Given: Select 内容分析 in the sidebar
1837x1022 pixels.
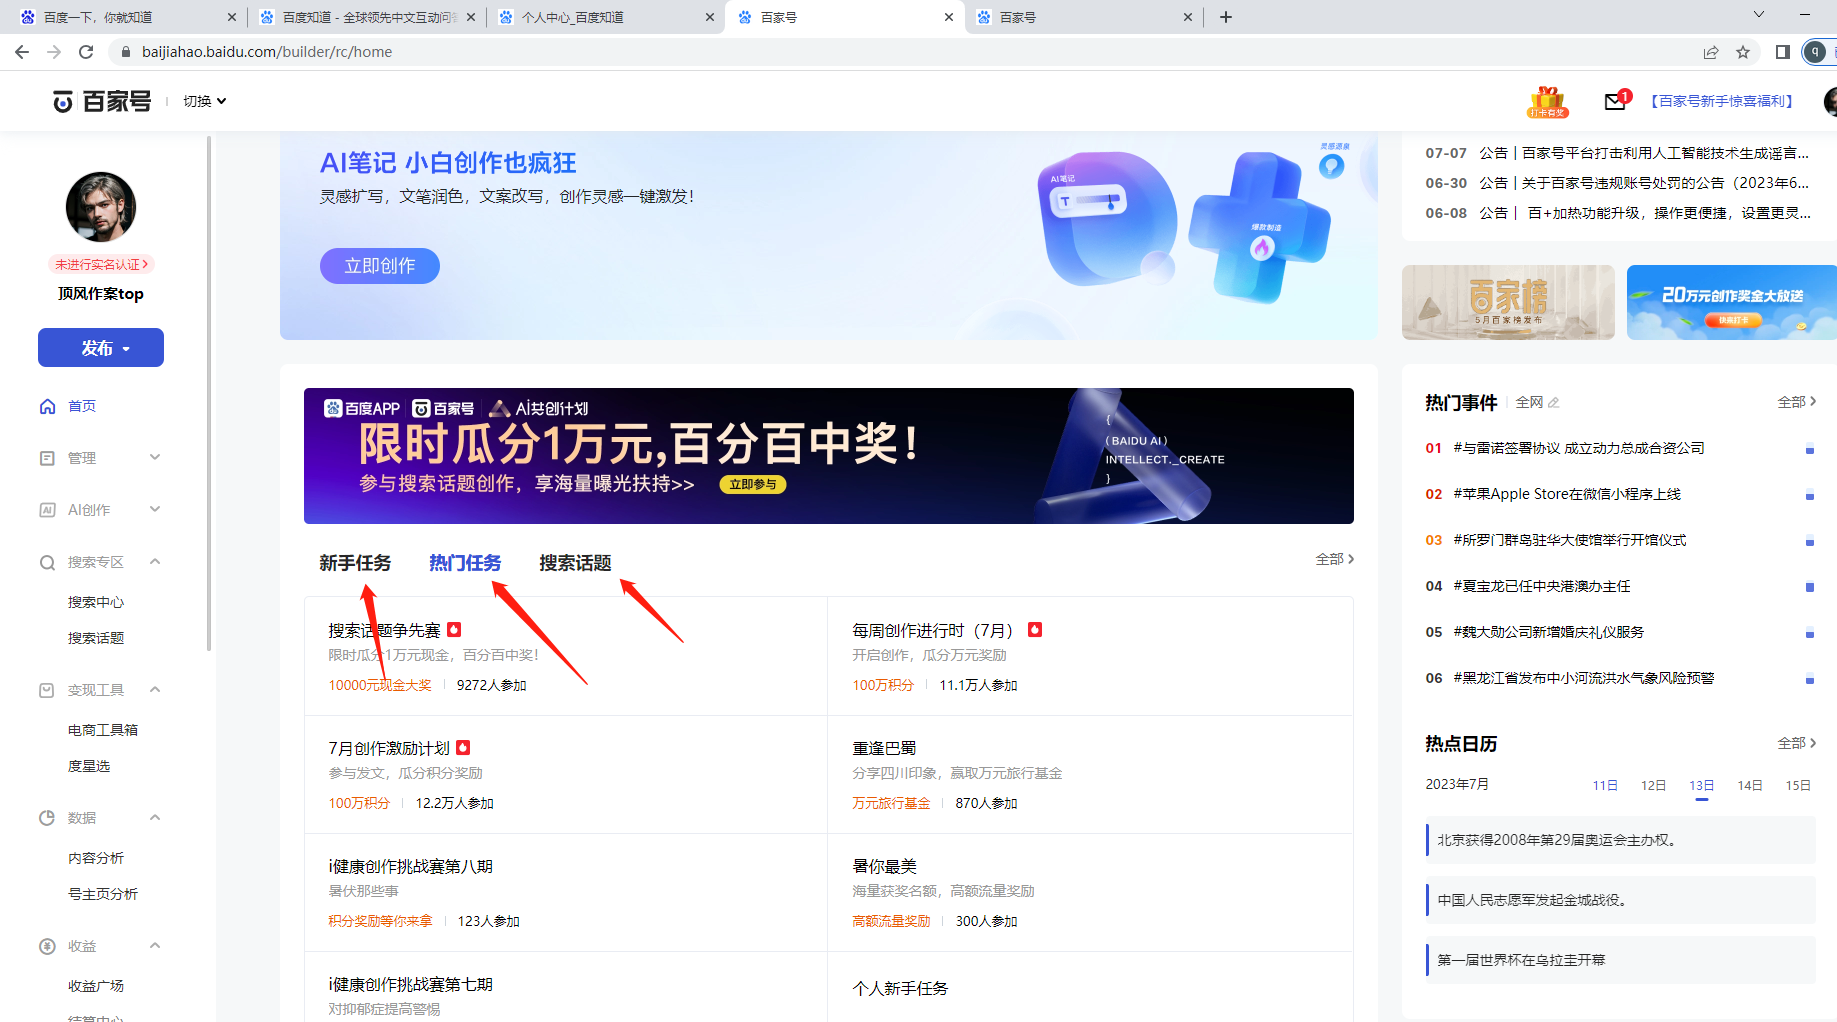Looking at the screenshot, I should 96,858.
